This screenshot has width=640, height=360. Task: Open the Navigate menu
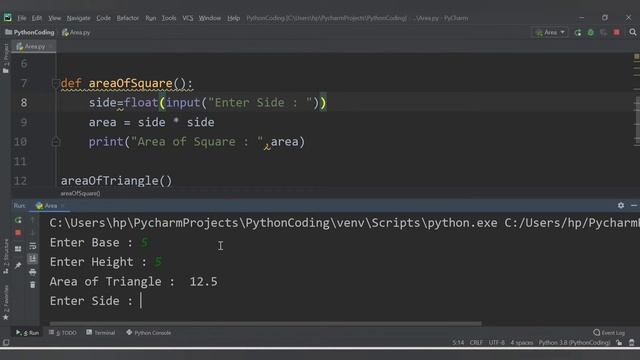tap(78, 18)
